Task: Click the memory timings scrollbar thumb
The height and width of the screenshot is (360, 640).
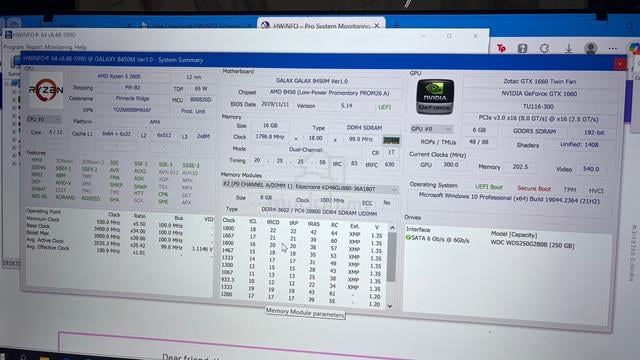Action: (x=391, y=257)
